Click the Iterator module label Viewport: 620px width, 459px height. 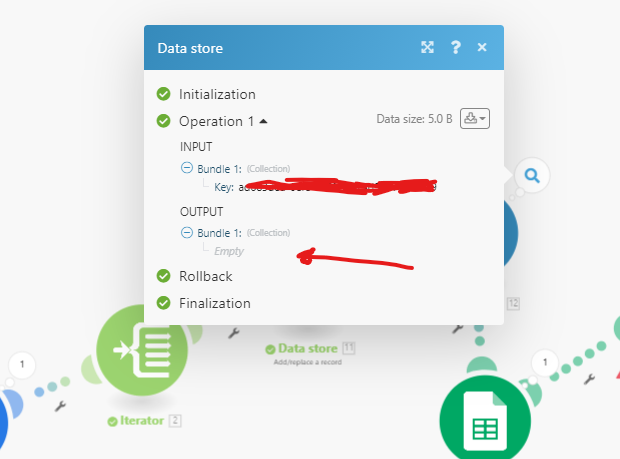coord(142,421)
